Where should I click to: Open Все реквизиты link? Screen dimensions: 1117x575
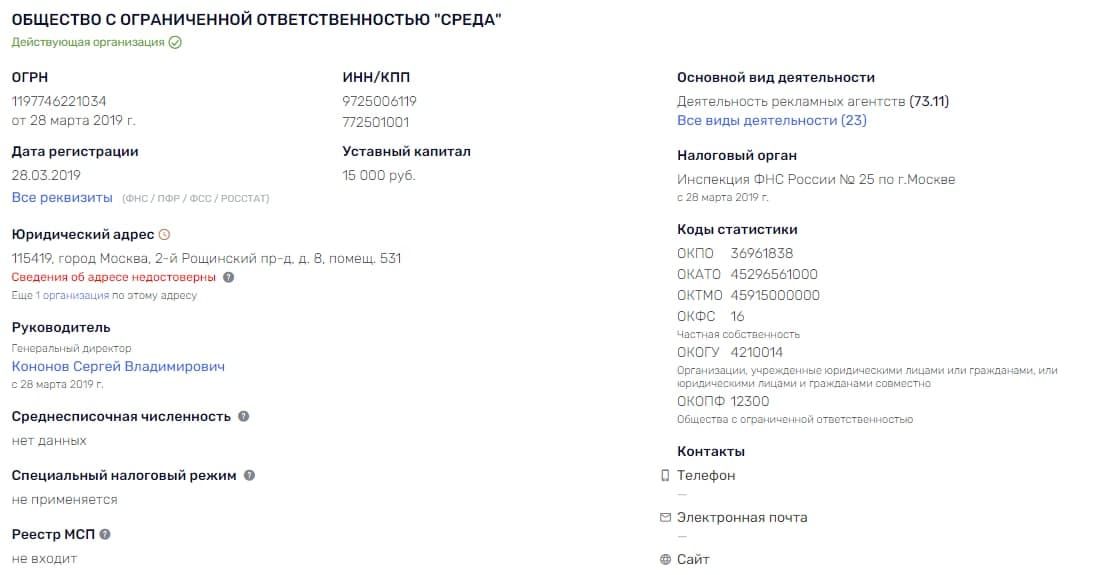[x=62, y=198]
